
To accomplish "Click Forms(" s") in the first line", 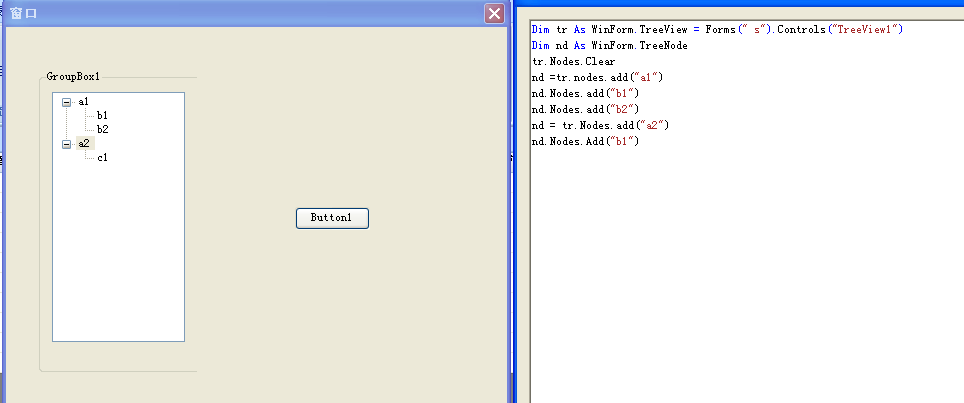I will point(738,29).
